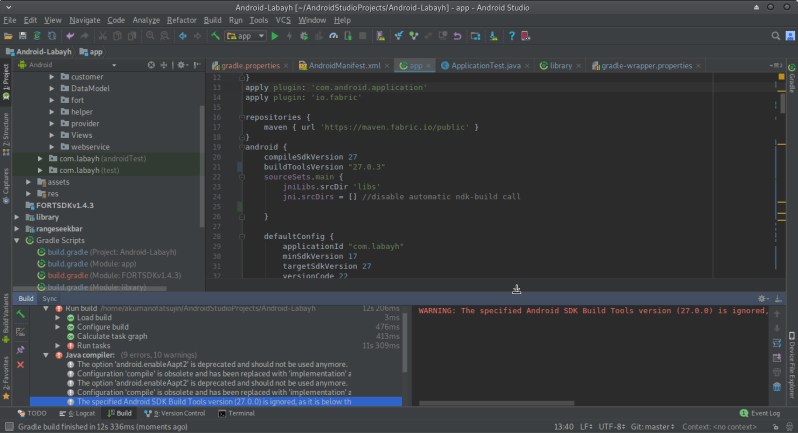Click the scroll-from-source target icon in the Project panel
This screenshot has height=433, width=798.
(x=151, y=65)
